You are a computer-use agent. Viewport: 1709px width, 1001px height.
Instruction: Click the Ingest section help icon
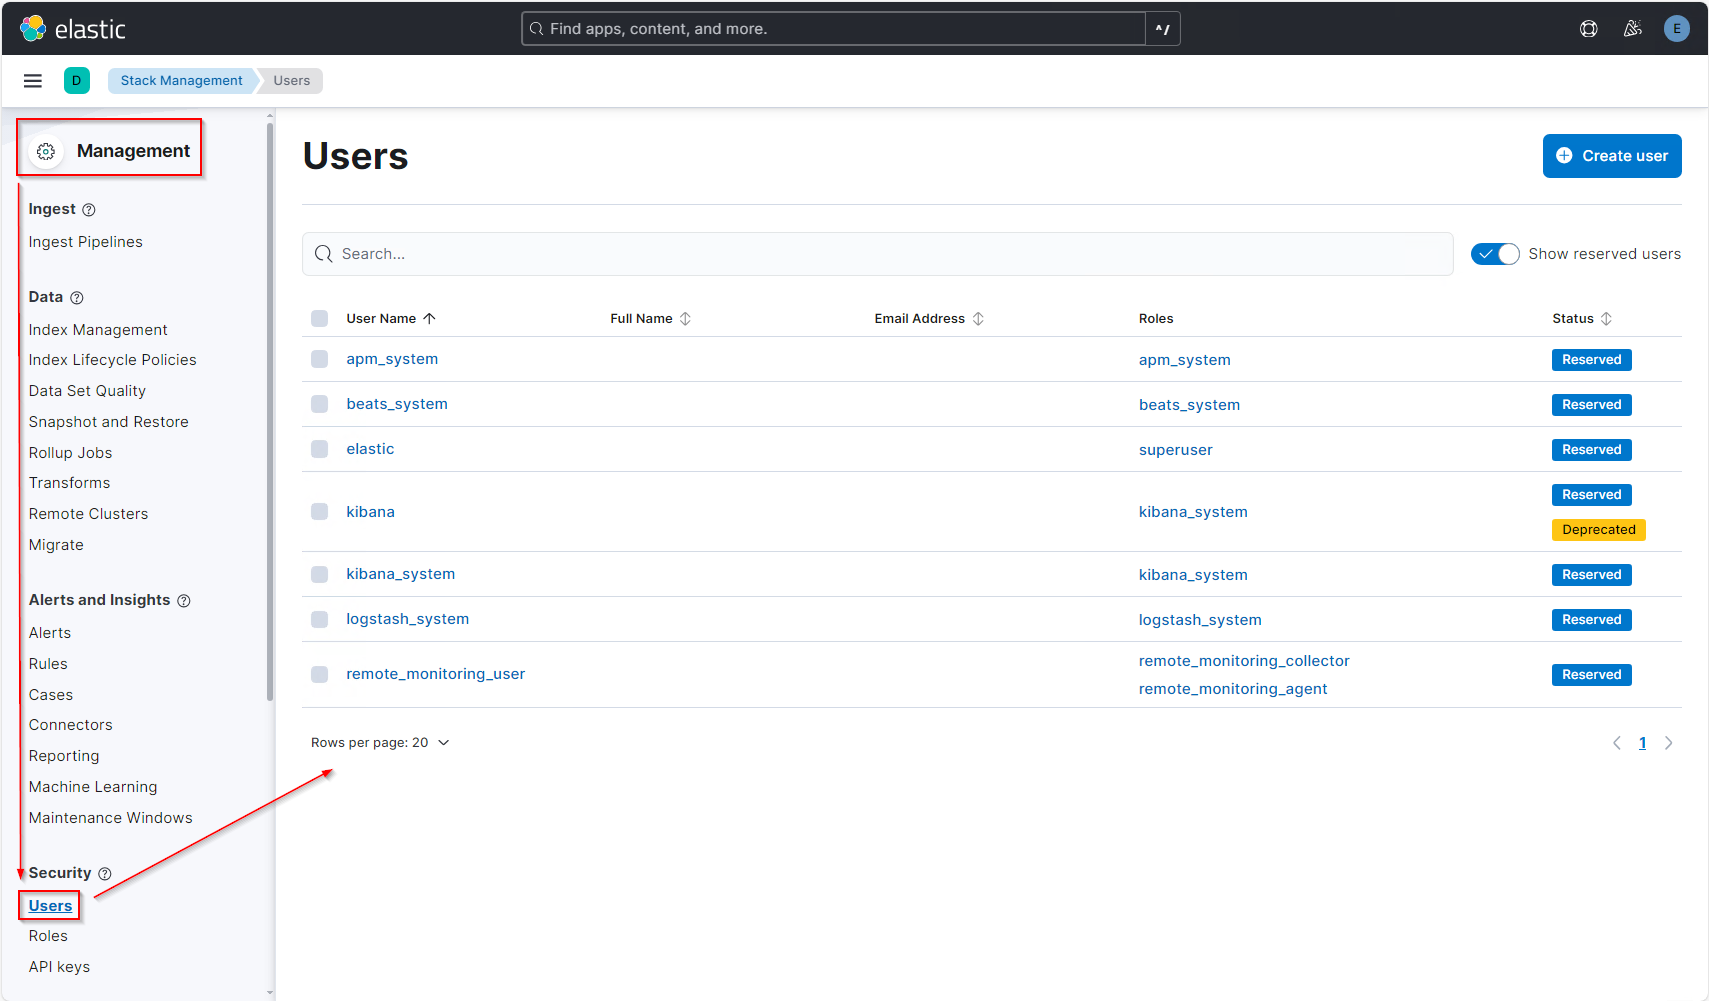click(89, 210)
